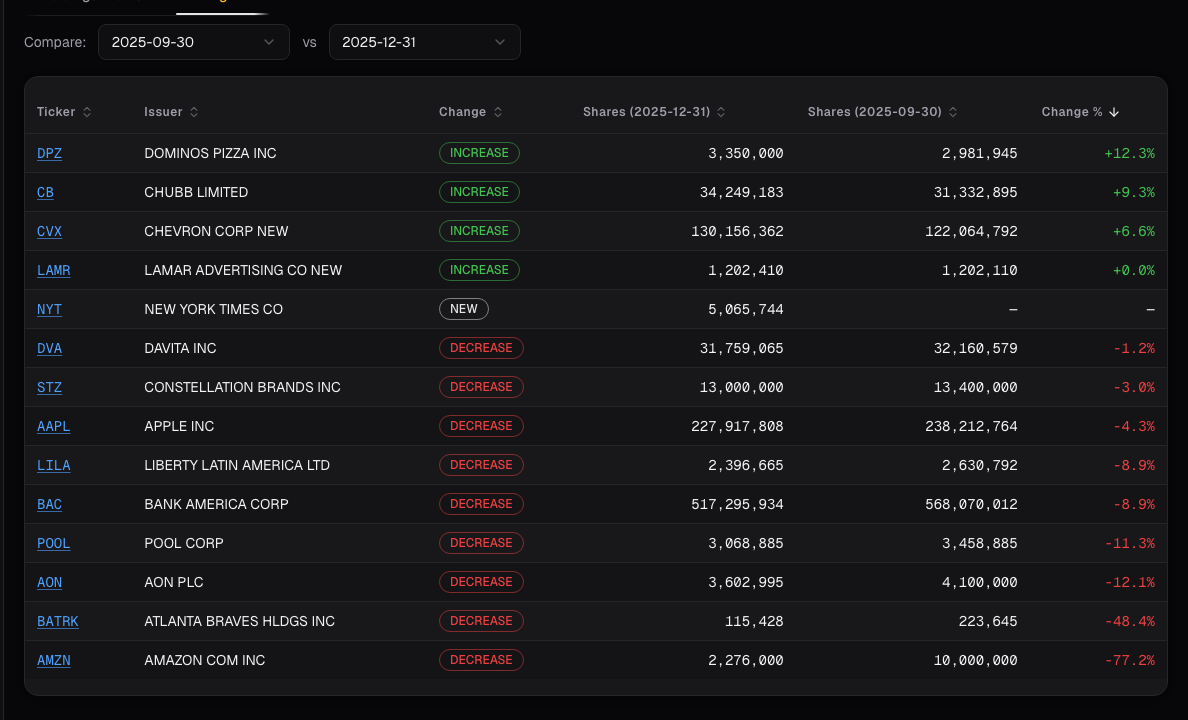Screen dimensions: 1188x720
Task: Click the DECREASE badge on the Amazon row
Action: click(481, 660)
